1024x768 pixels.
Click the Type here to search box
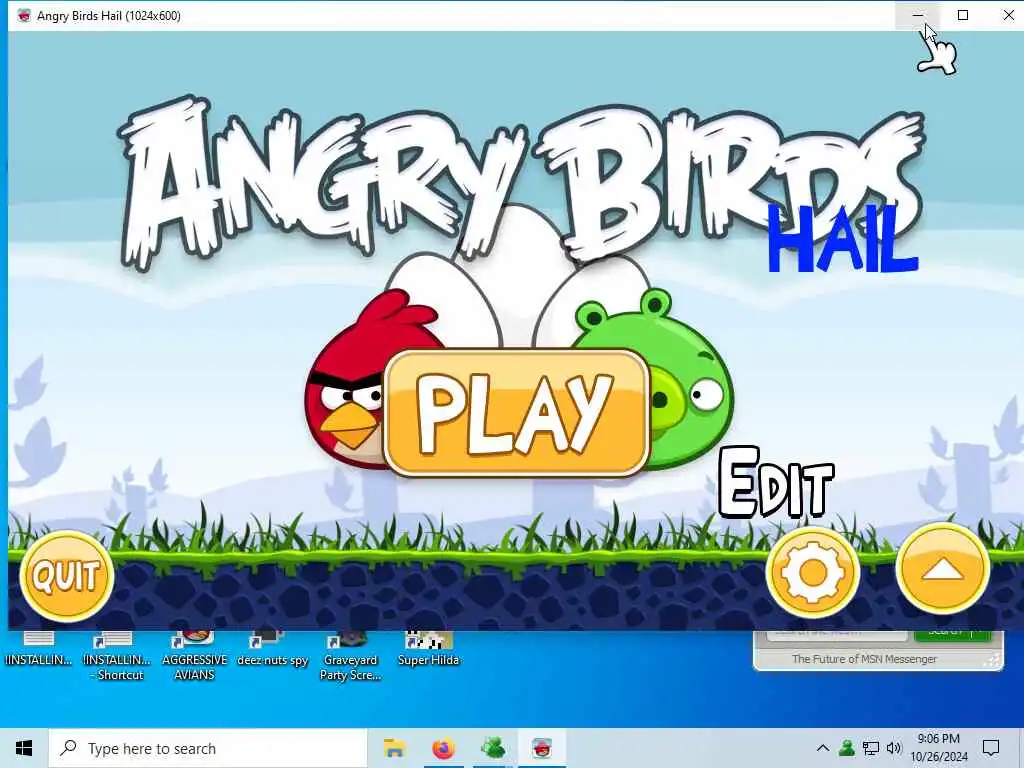point(208,748)
